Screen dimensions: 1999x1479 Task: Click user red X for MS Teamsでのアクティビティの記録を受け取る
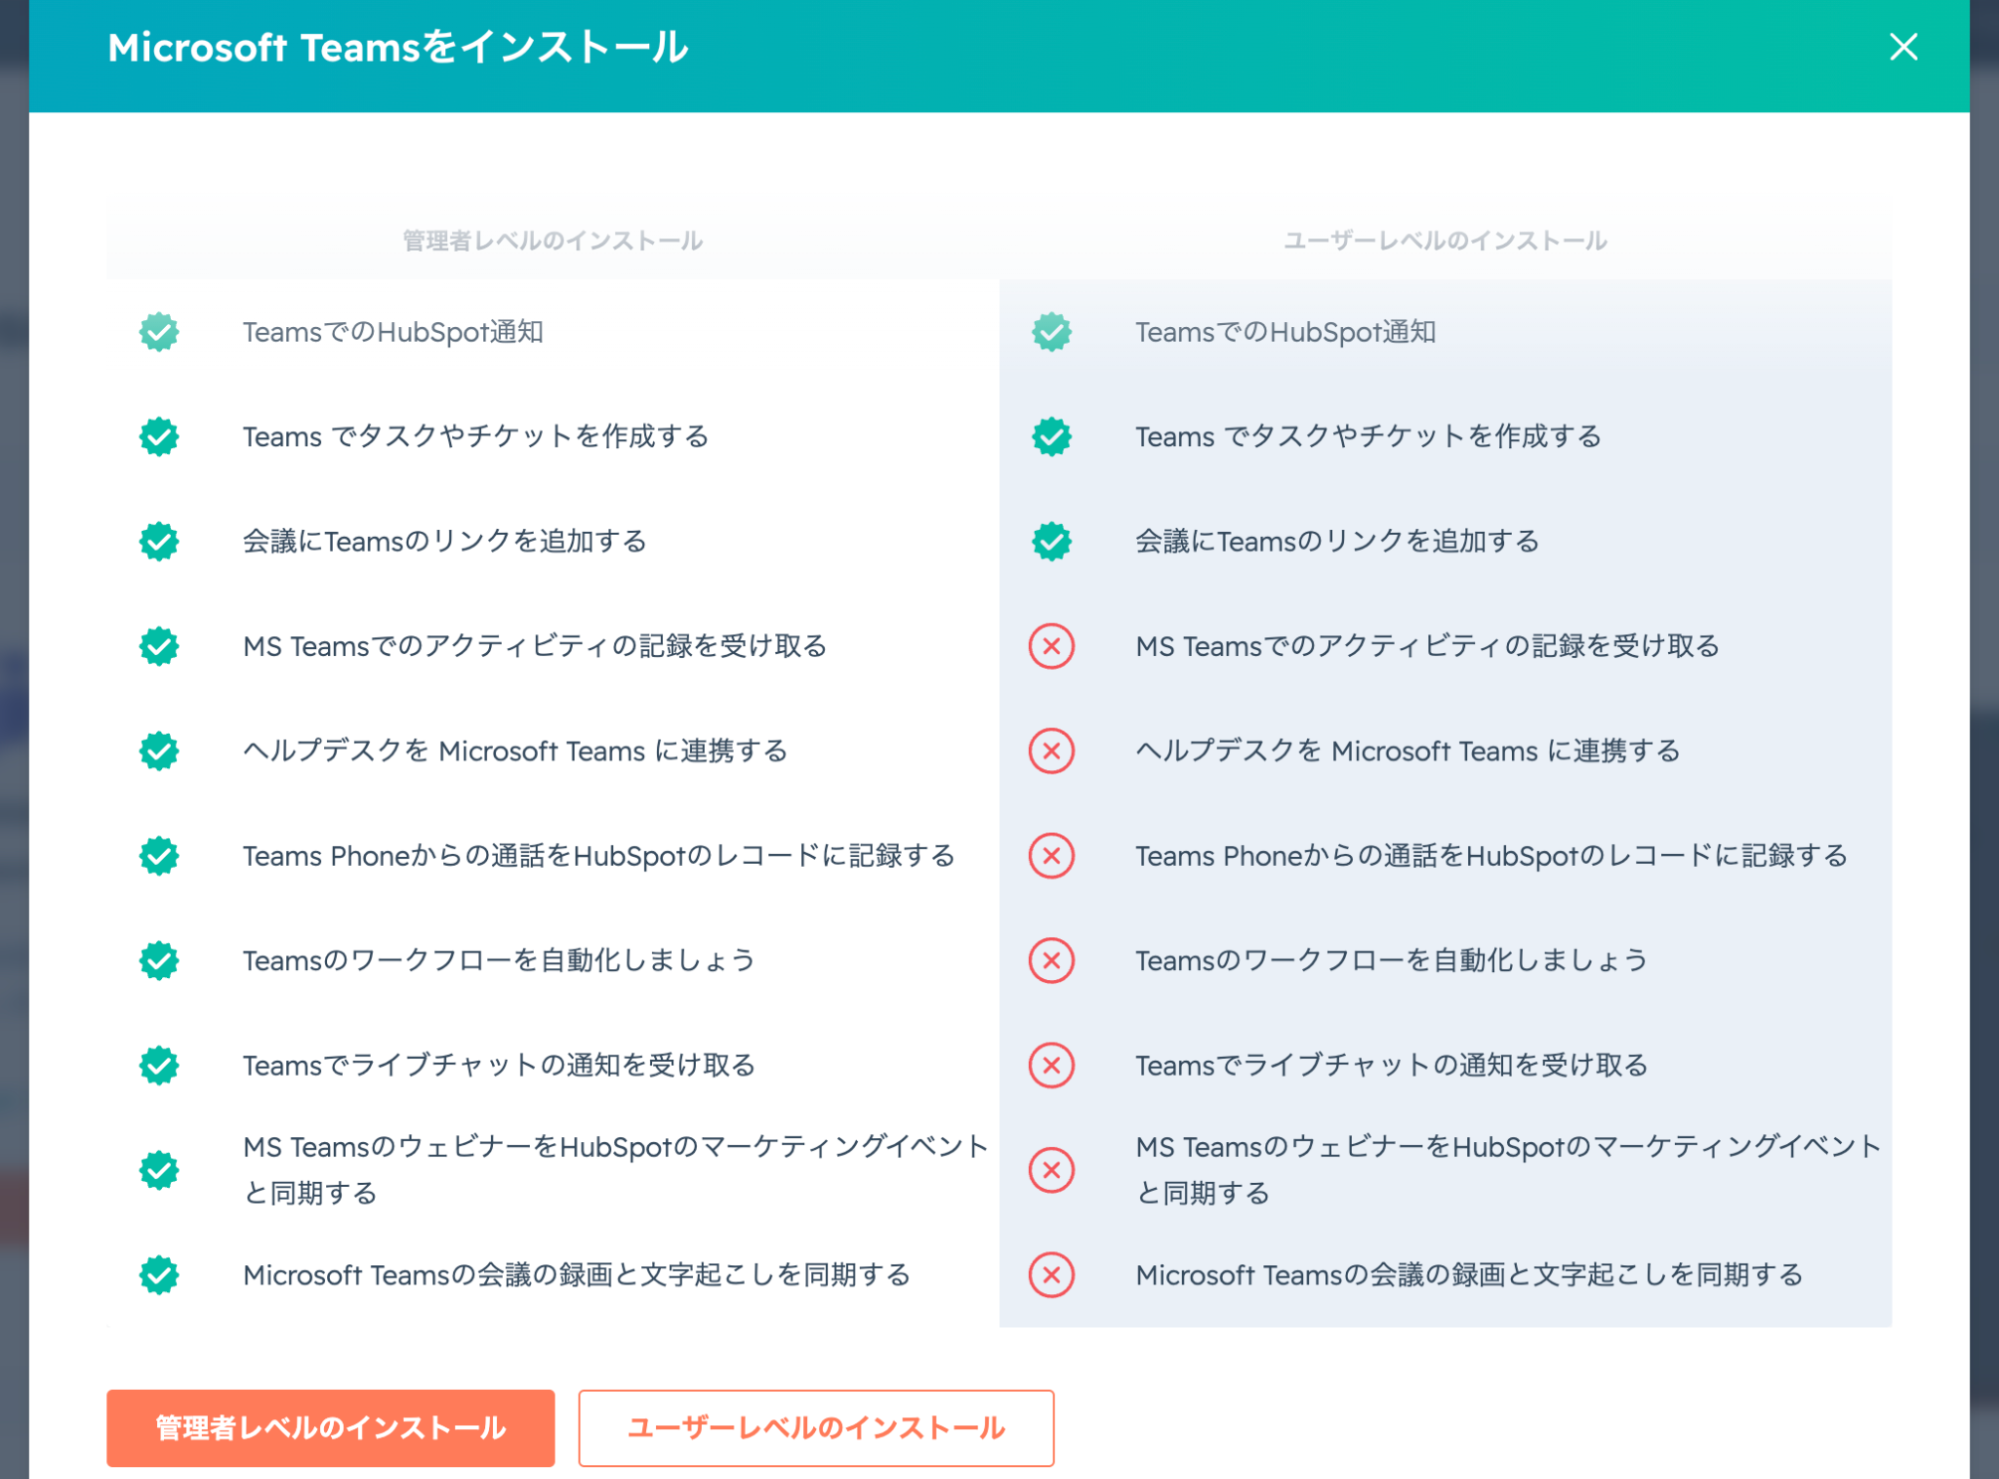pyautogui.click(x=1052, y=646)
